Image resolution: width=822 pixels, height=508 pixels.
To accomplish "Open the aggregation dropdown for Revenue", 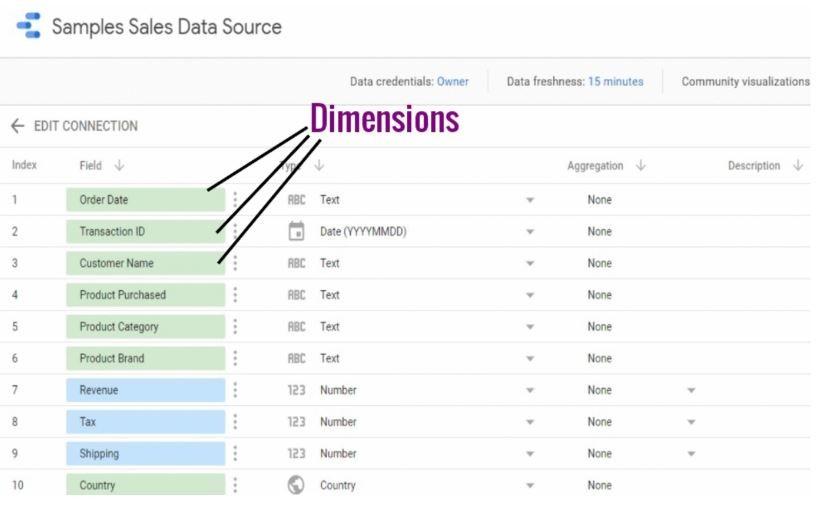I will tap(691, 391).
